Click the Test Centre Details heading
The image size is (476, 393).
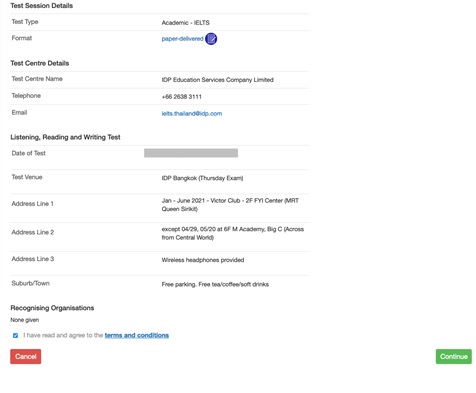tap(40, 63)
